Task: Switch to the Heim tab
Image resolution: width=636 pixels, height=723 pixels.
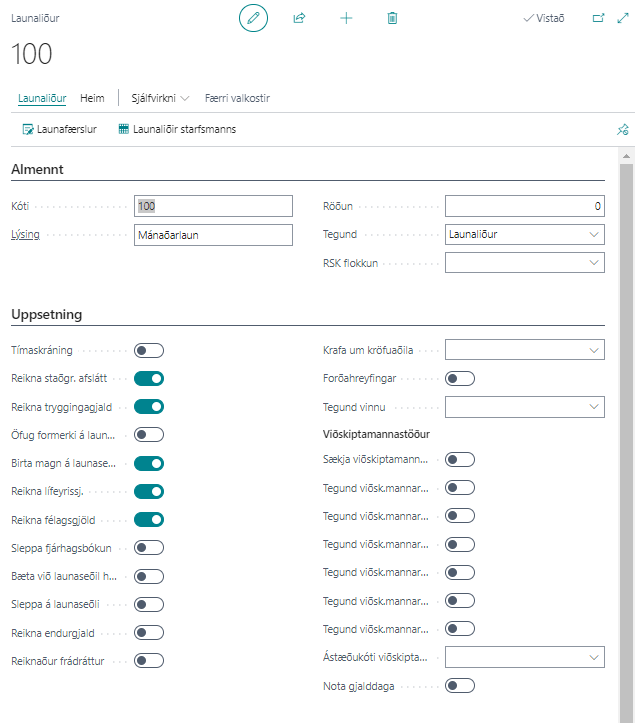Action: click(x=93, y=98)
